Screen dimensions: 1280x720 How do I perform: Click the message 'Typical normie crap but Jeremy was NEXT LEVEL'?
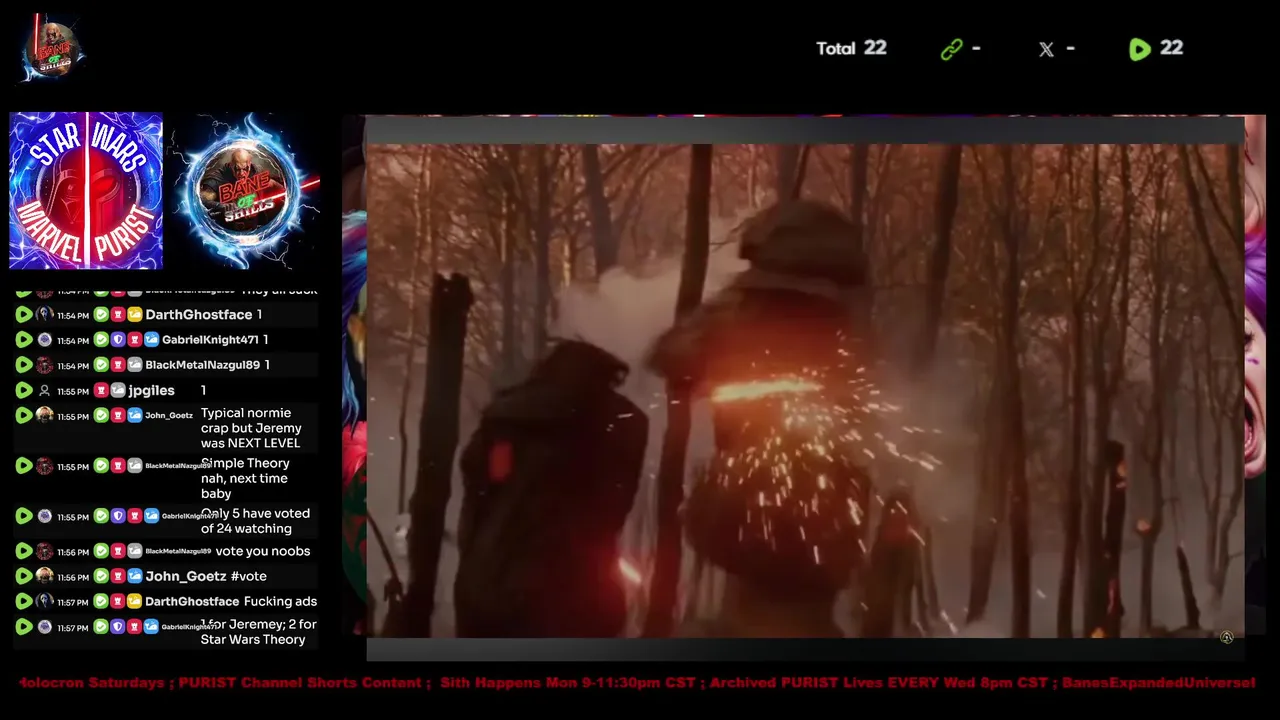(x=251, y=428)
